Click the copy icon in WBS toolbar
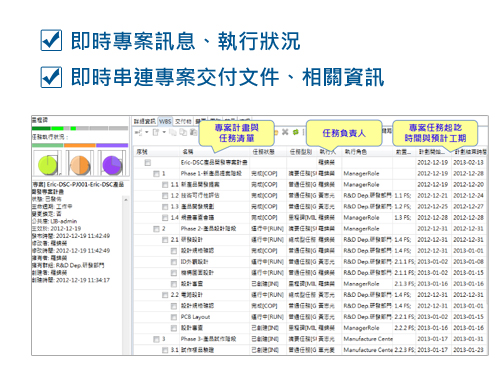This screenshot has height=371, width=498. (183, 133)
